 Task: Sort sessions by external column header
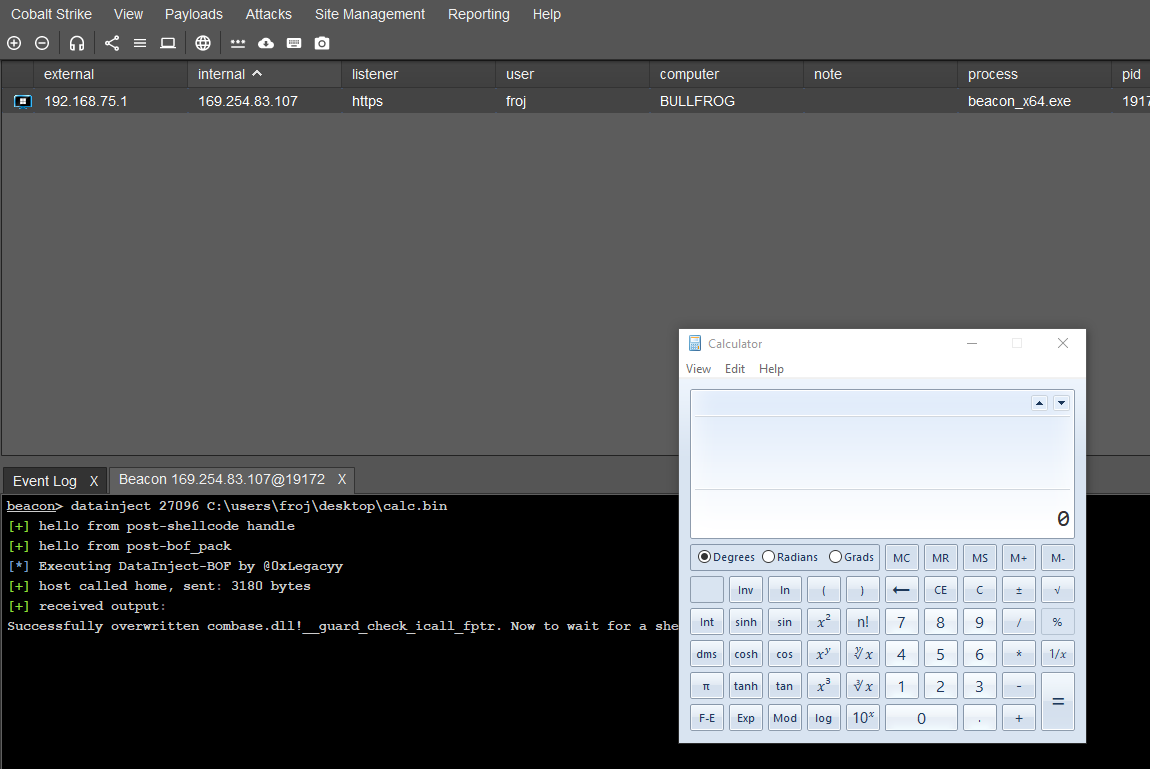pos(110,74)
